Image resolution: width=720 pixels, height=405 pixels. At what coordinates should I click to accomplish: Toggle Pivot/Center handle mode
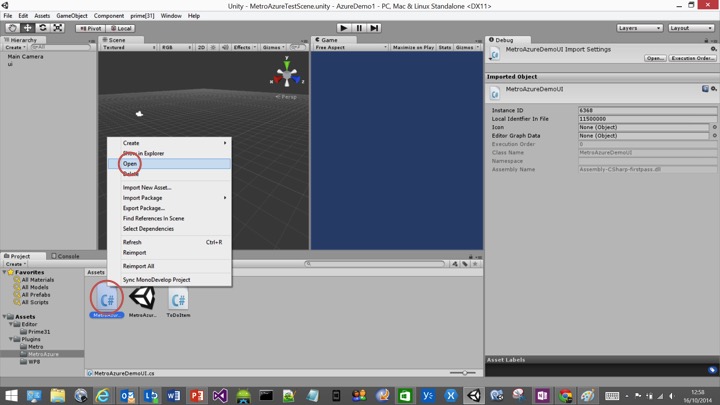pos(90,28)
